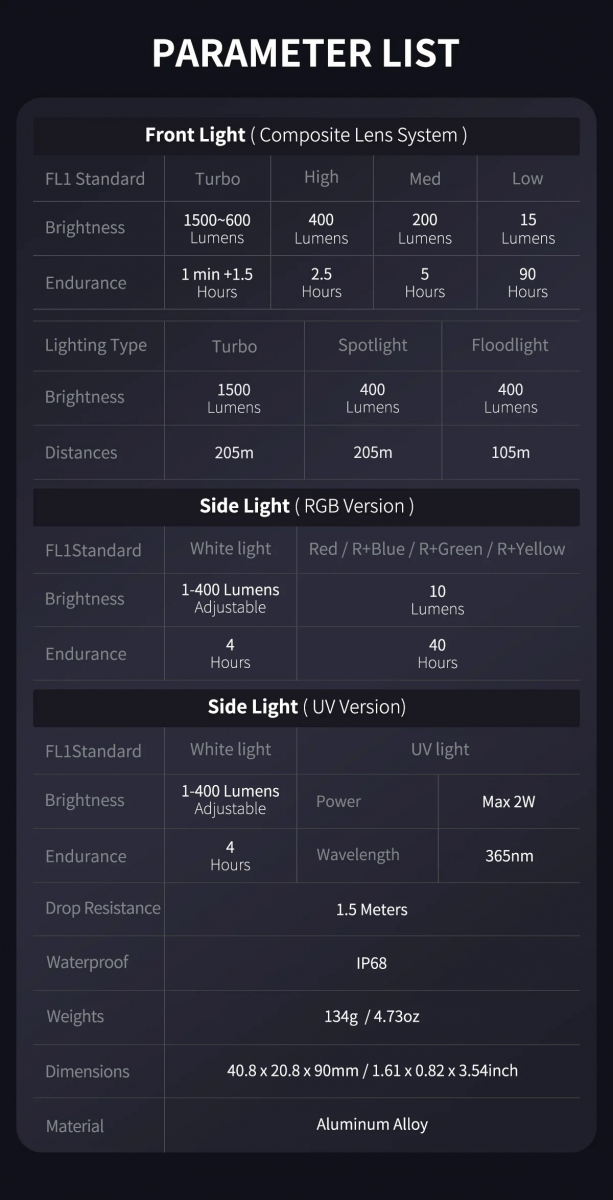The width and height of the screenshot is (613, 1200).
Task: Click the Max 2W power value
Action: (x=509, y=802)
